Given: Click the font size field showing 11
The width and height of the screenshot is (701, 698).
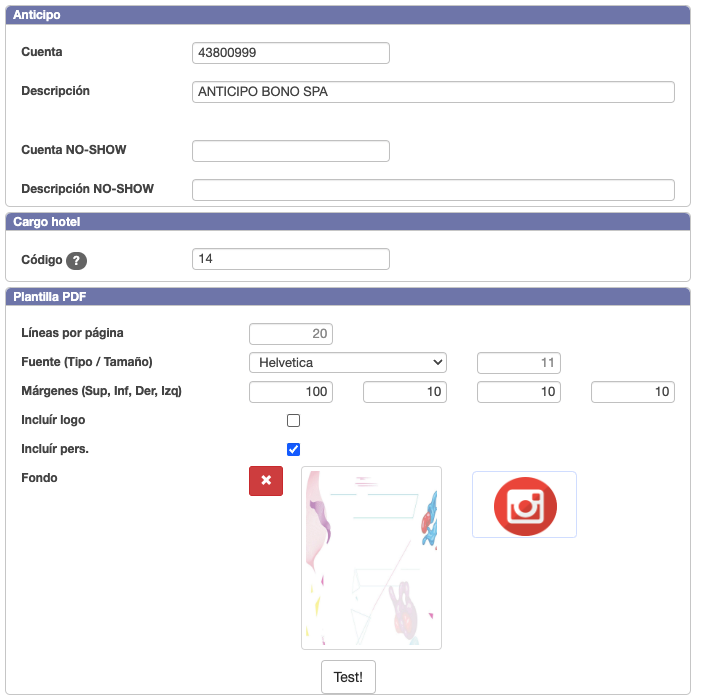Looking at the screenshot, I should point(519,363).
